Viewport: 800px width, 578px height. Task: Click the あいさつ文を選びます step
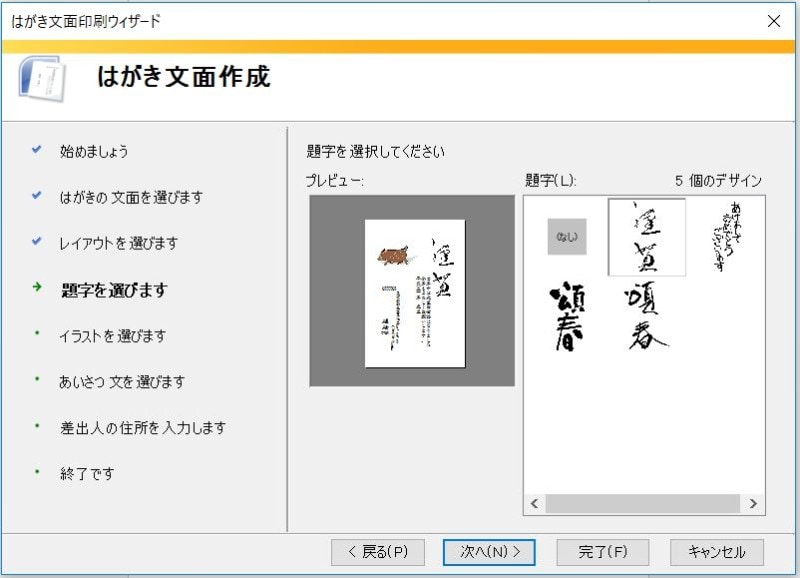[122, 382]
